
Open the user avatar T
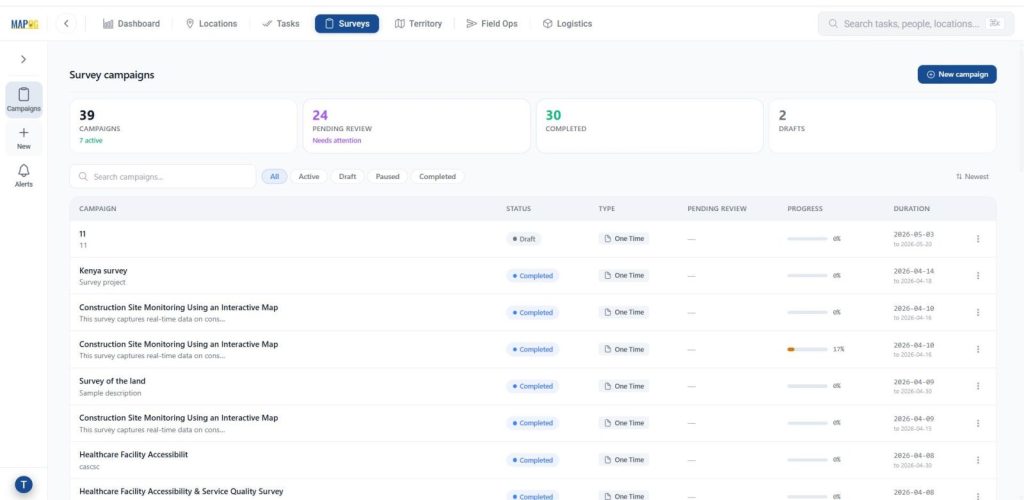tap(24, 484)
